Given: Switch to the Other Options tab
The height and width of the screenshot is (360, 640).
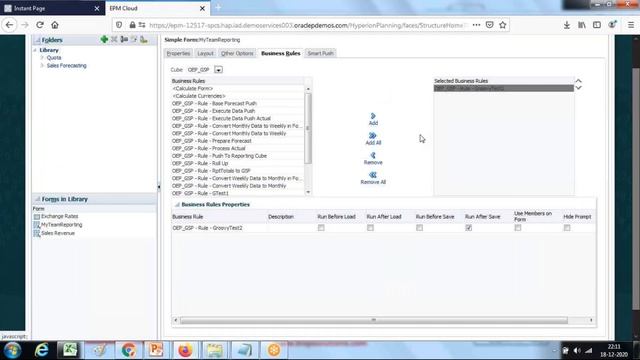Looking at the screenshot, I should [237, 53].
